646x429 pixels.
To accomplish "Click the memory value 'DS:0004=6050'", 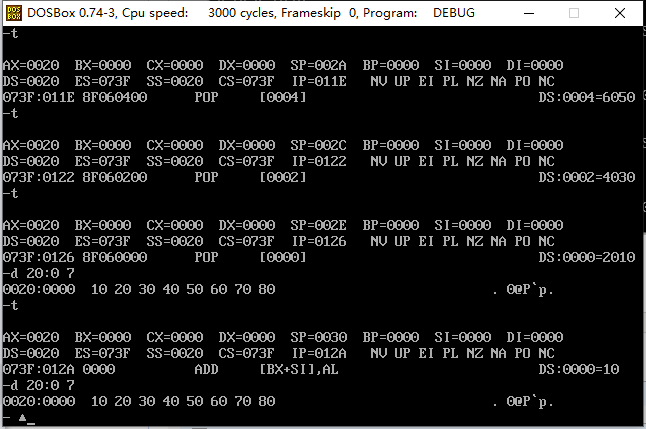I will pyautogui.click(x=587, y=97).
